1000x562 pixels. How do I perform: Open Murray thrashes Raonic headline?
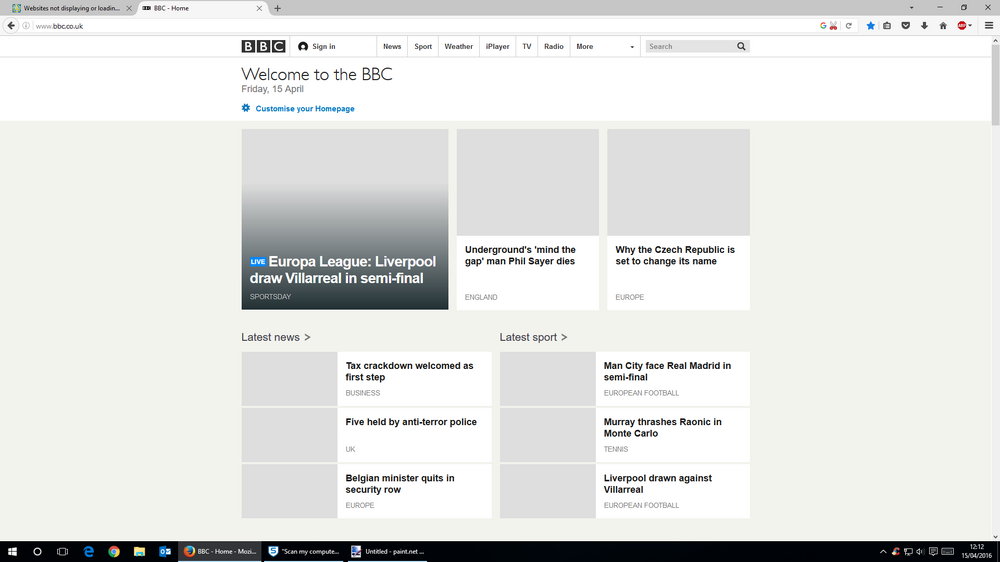[663, 427]
